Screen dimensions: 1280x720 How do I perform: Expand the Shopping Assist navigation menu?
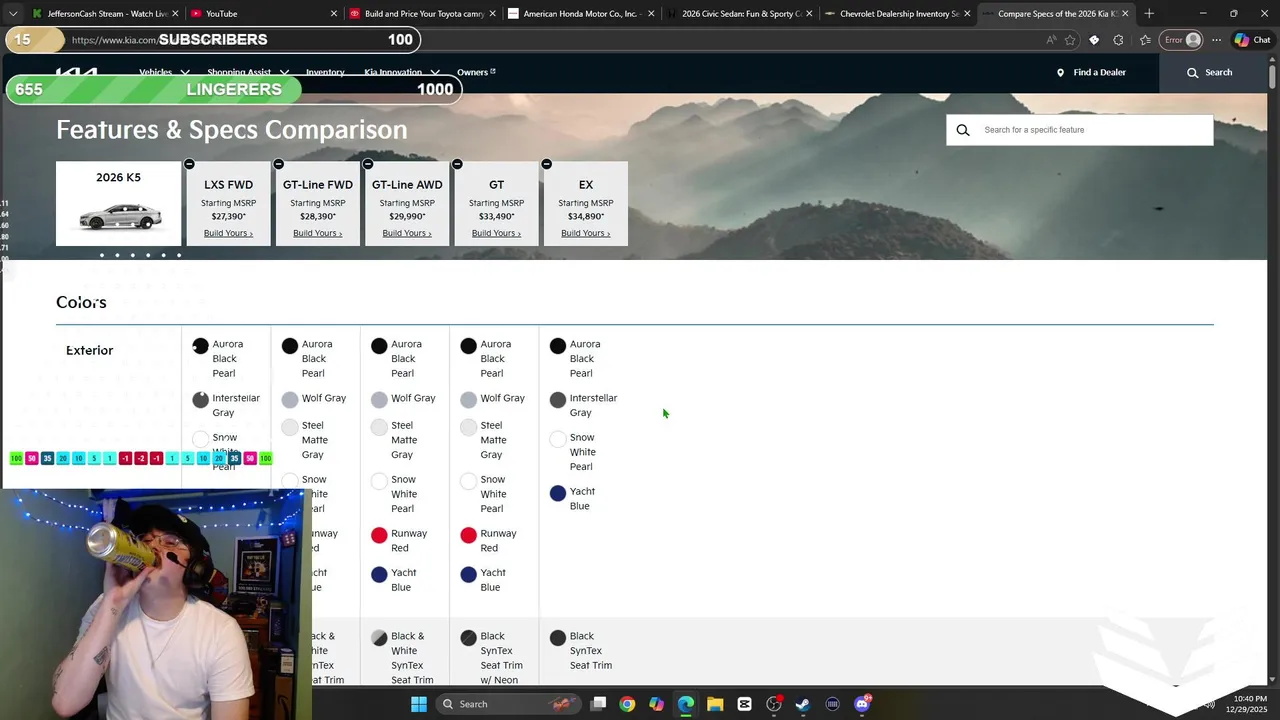[x=248, y=72]
